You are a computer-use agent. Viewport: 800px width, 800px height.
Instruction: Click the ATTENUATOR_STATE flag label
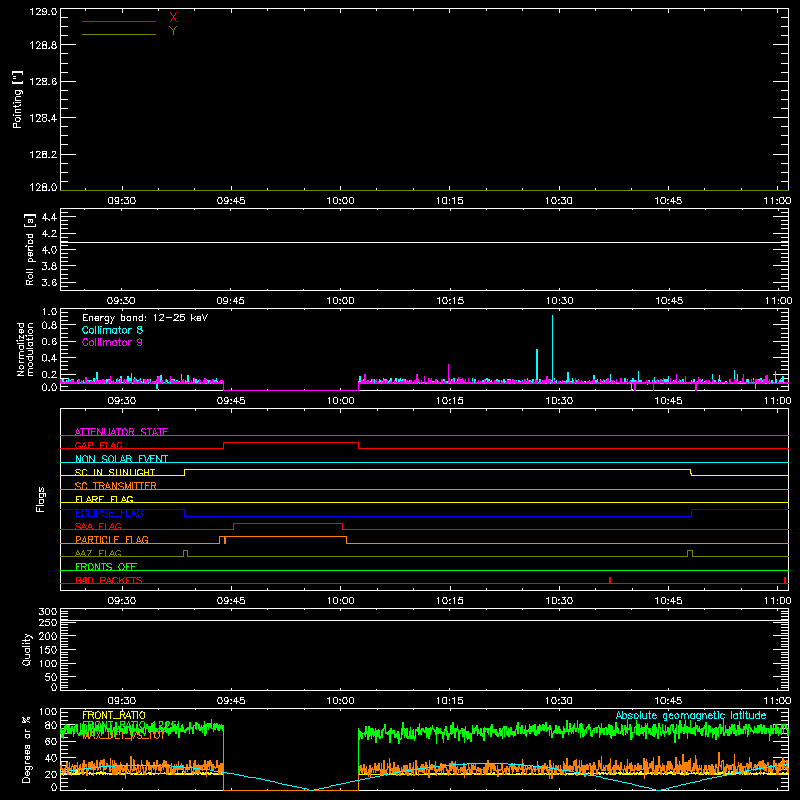coord(121,432)
